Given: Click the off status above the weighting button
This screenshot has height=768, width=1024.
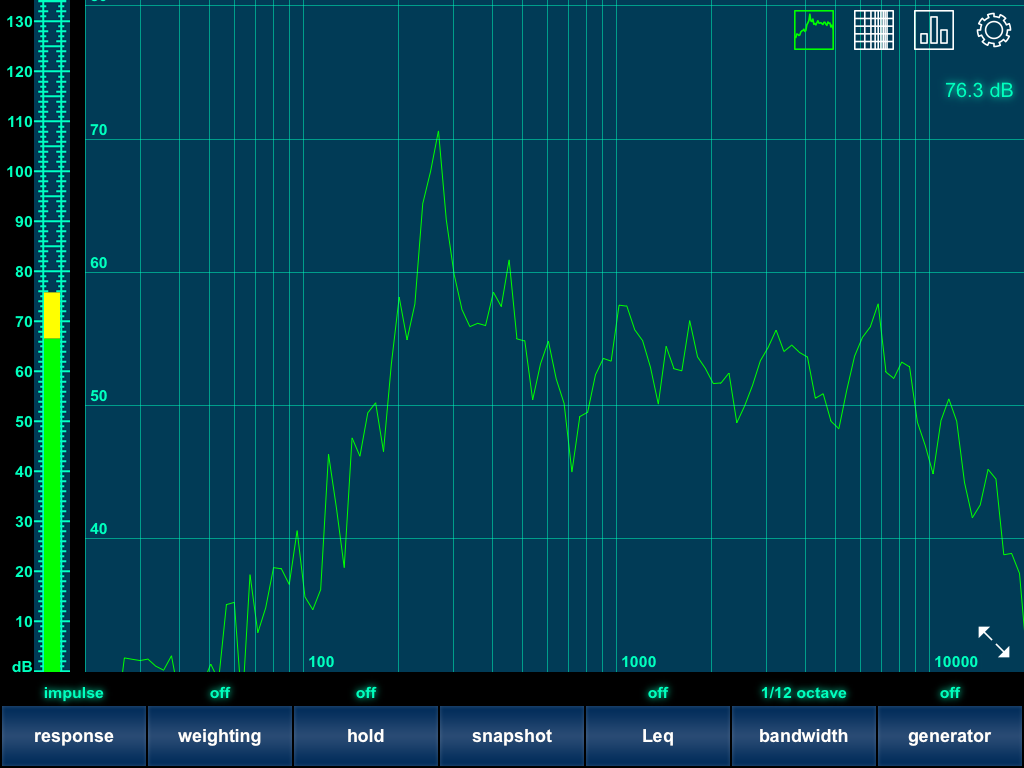Looking at the screenshot, I should 219,693.
